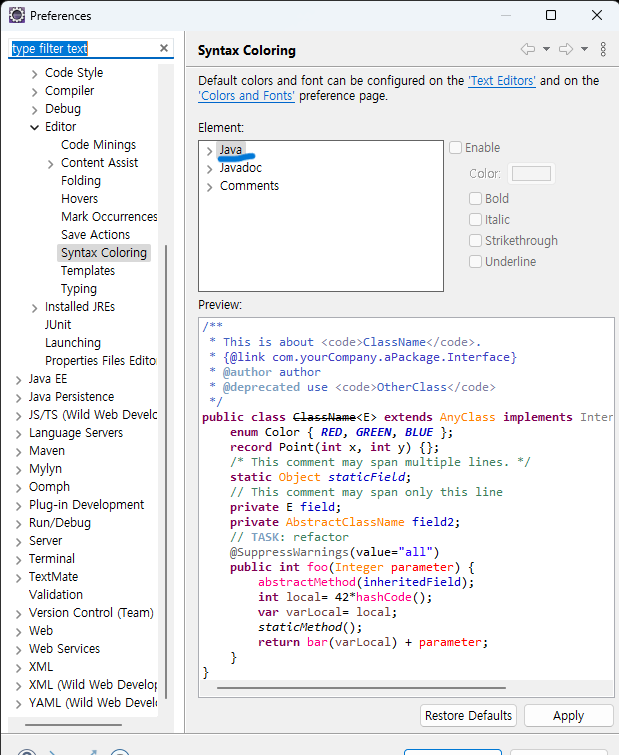Image resolution: width=619 pixels, height=755 pixels.
Task: Select XML in the preferences tree
Action: coord(41,666)
